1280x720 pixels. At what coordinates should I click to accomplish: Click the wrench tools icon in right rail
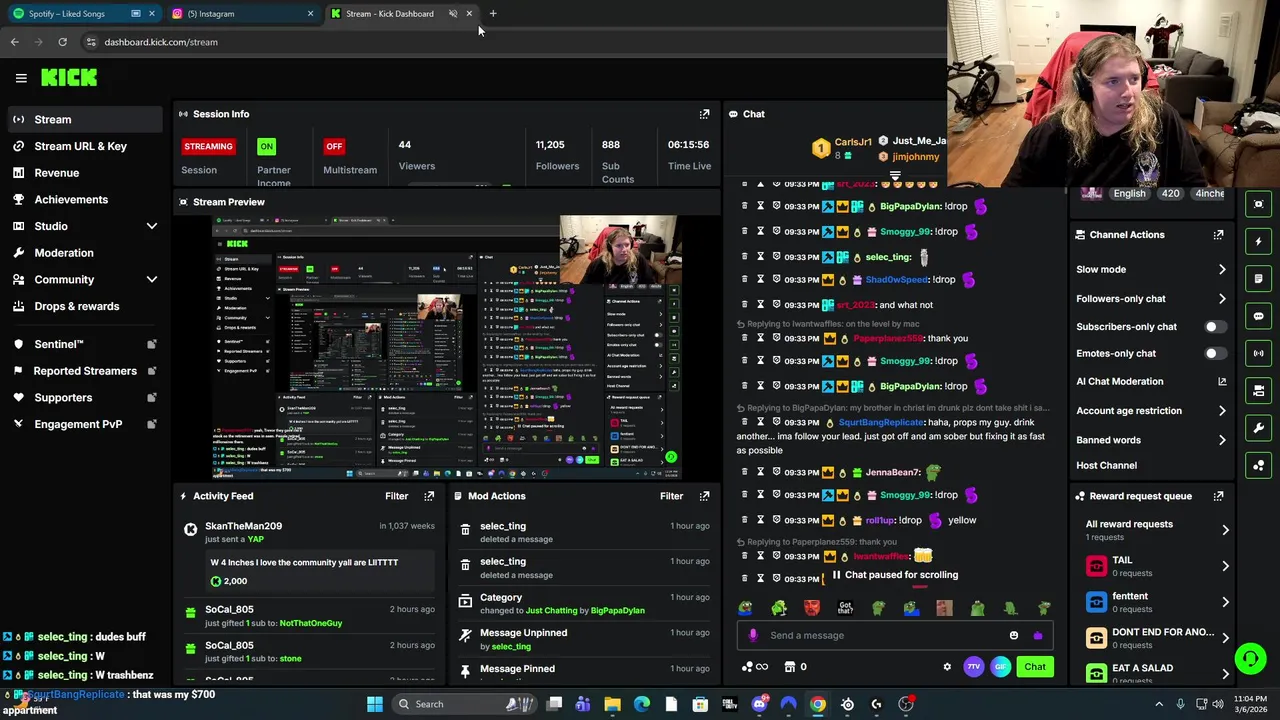click(1258, 428)
